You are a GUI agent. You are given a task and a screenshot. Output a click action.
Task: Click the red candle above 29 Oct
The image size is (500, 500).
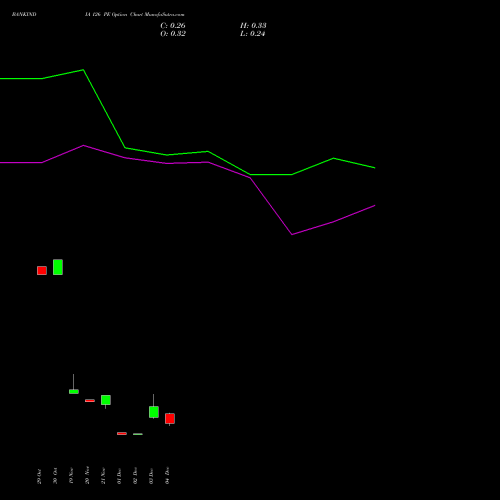[x=42, y=270]
